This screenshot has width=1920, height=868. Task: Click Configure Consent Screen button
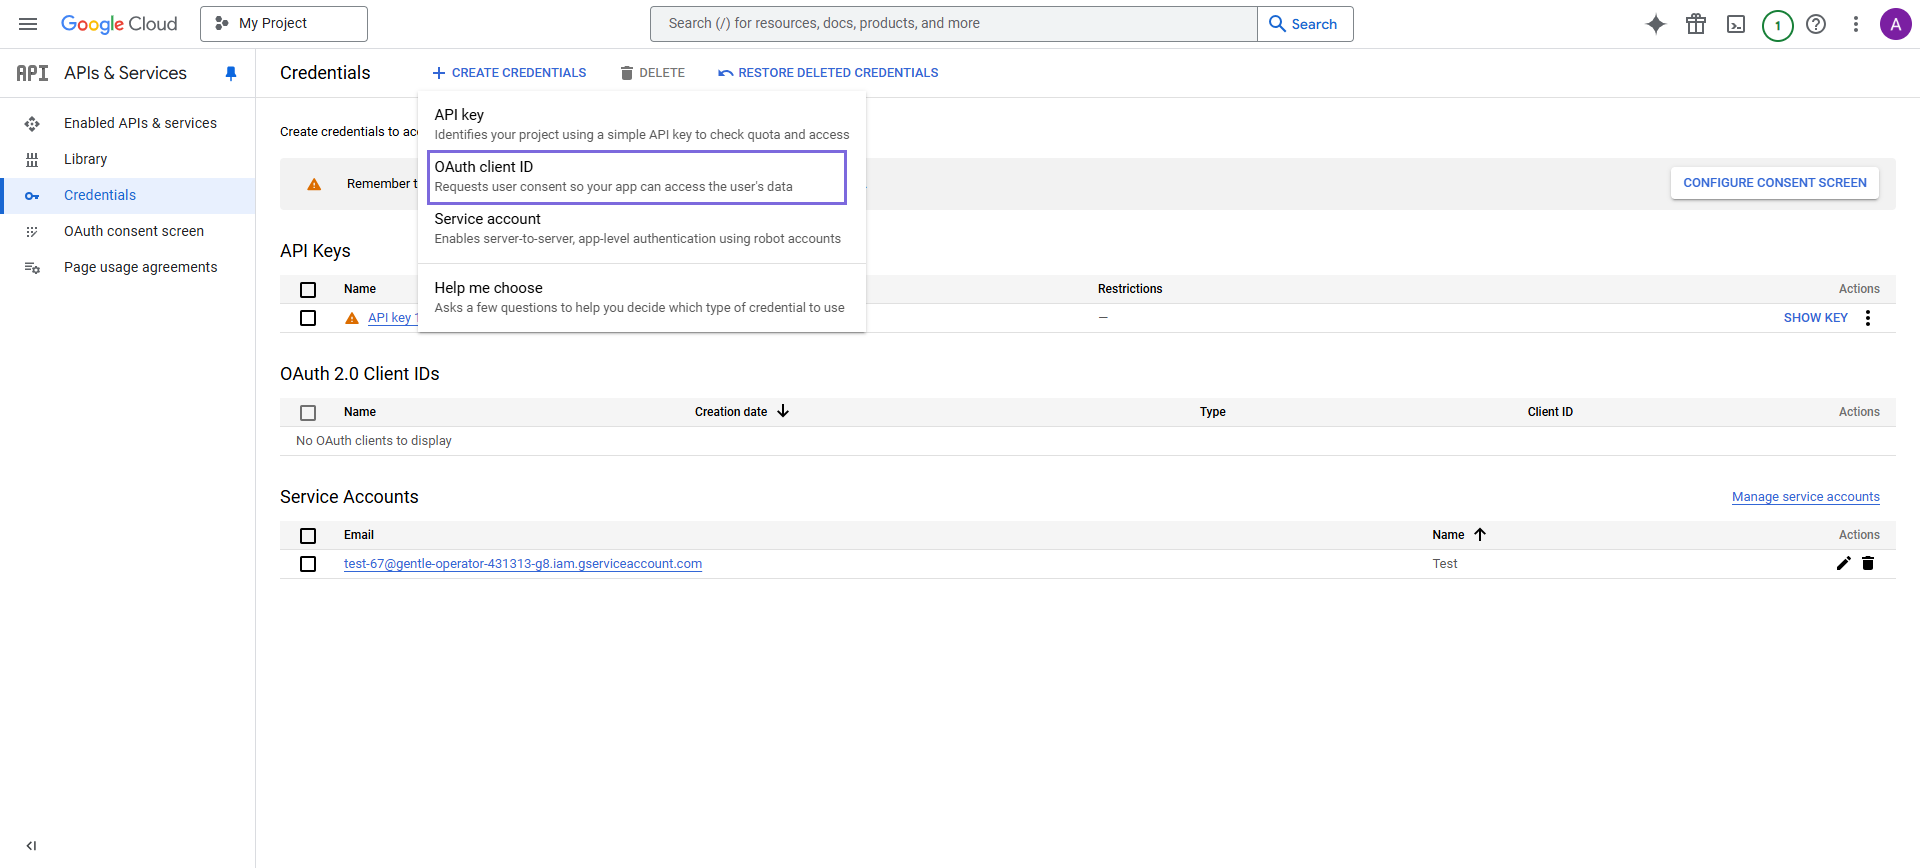click(x=1774, y=183)
